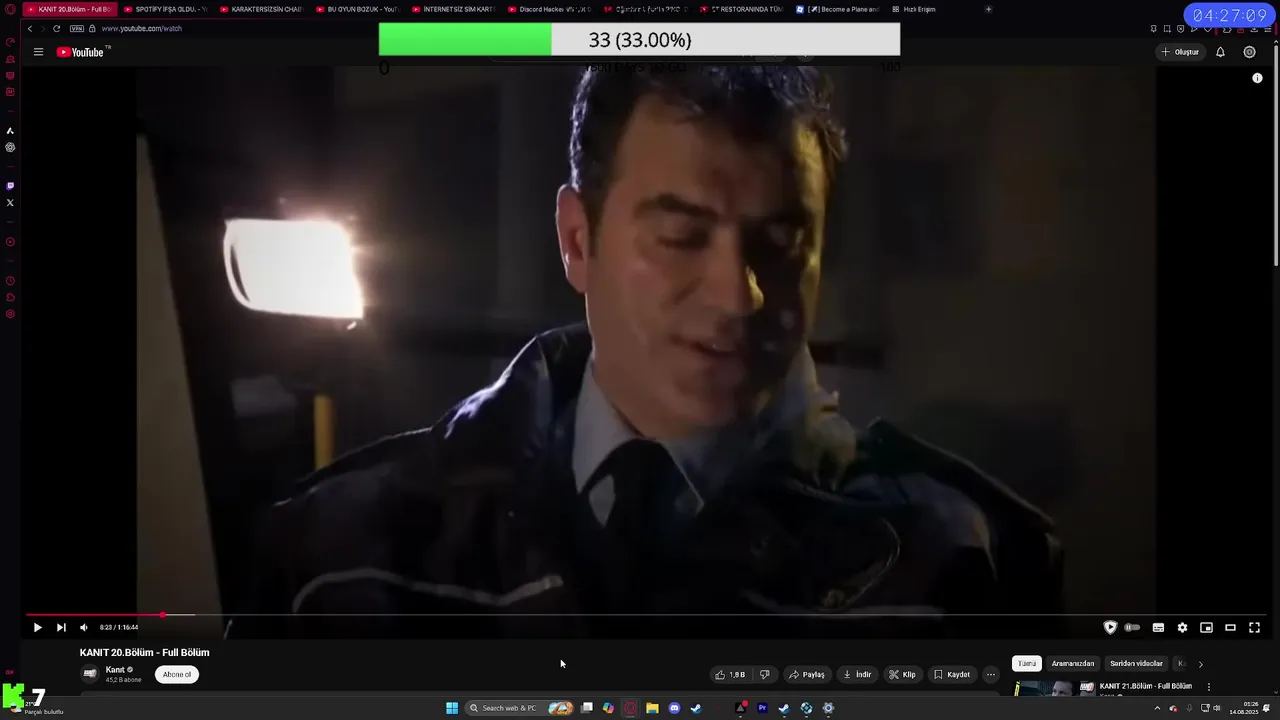The image size is (1280, 720).
Task: Open video player settings gear
Action: [1182, 628]
